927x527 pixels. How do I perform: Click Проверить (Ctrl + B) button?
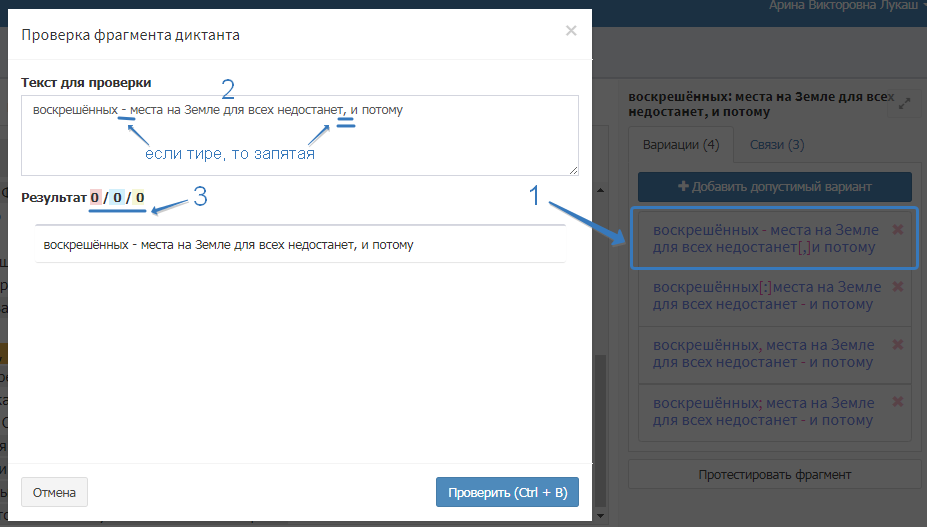coord(507,493)
